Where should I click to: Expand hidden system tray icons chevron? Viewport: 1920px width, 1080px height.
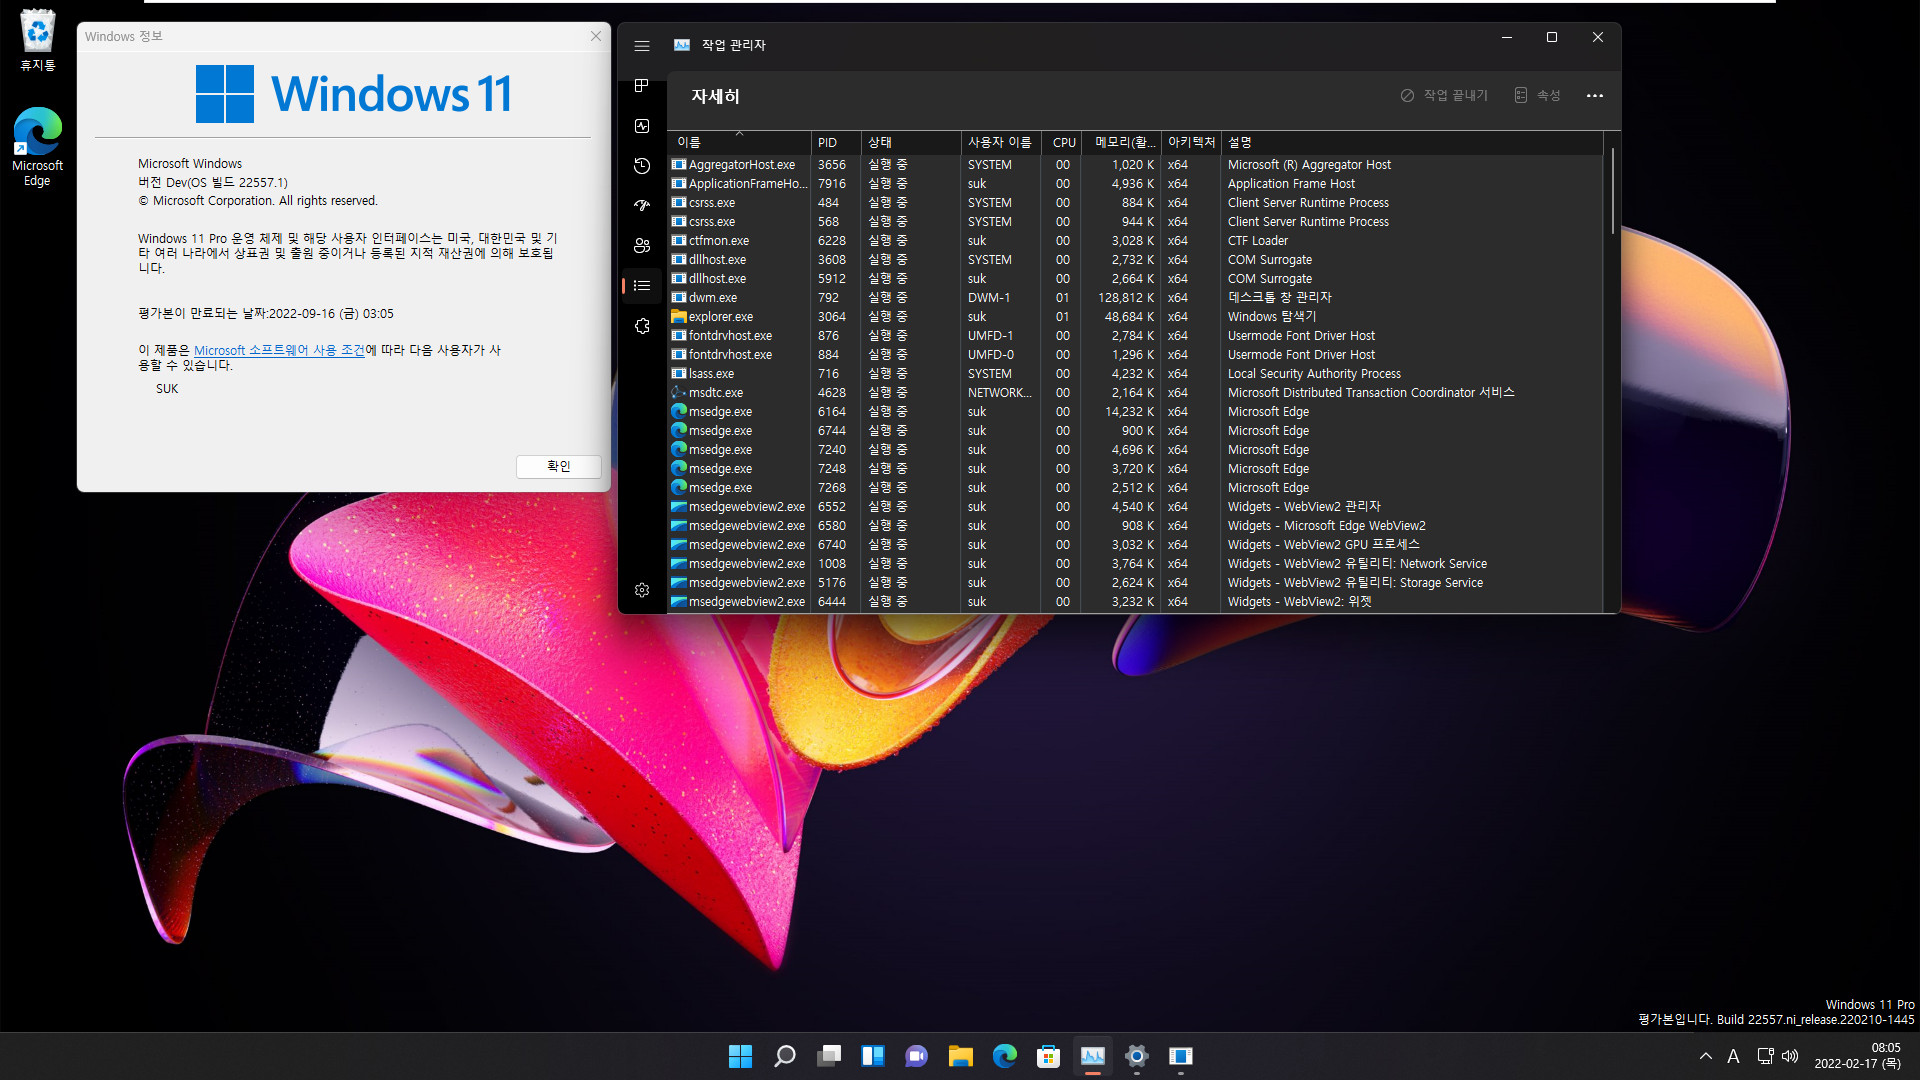1706,1056
